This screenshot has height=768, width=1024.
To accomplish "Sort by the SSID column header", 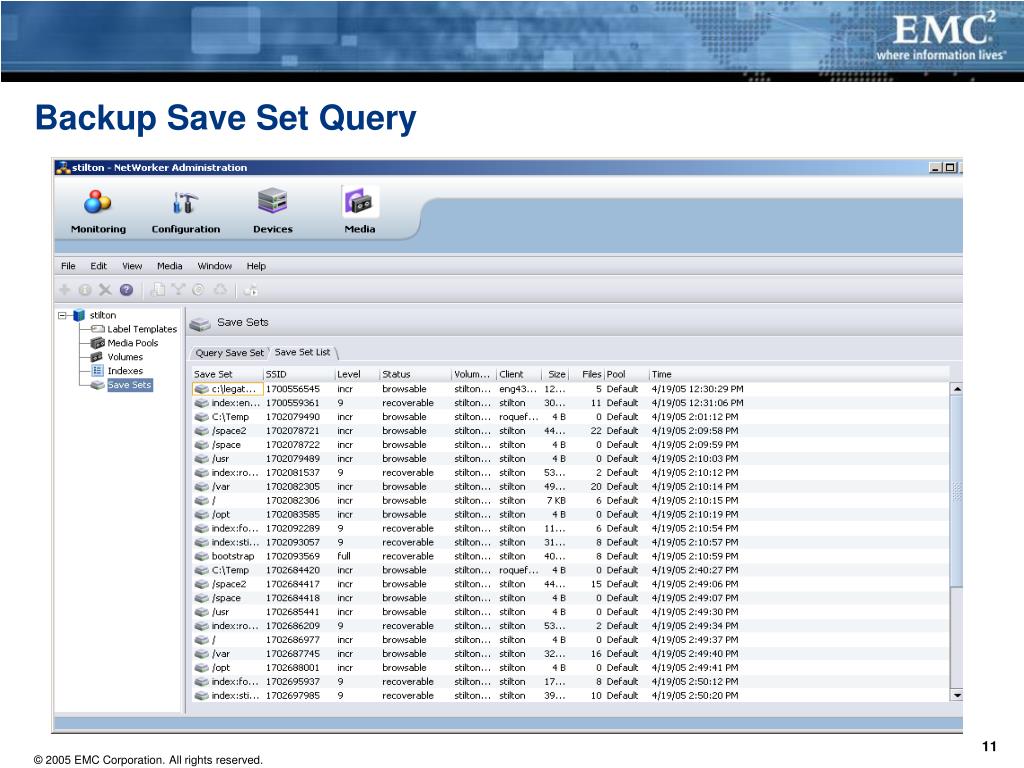I will (x=298, y=374).
